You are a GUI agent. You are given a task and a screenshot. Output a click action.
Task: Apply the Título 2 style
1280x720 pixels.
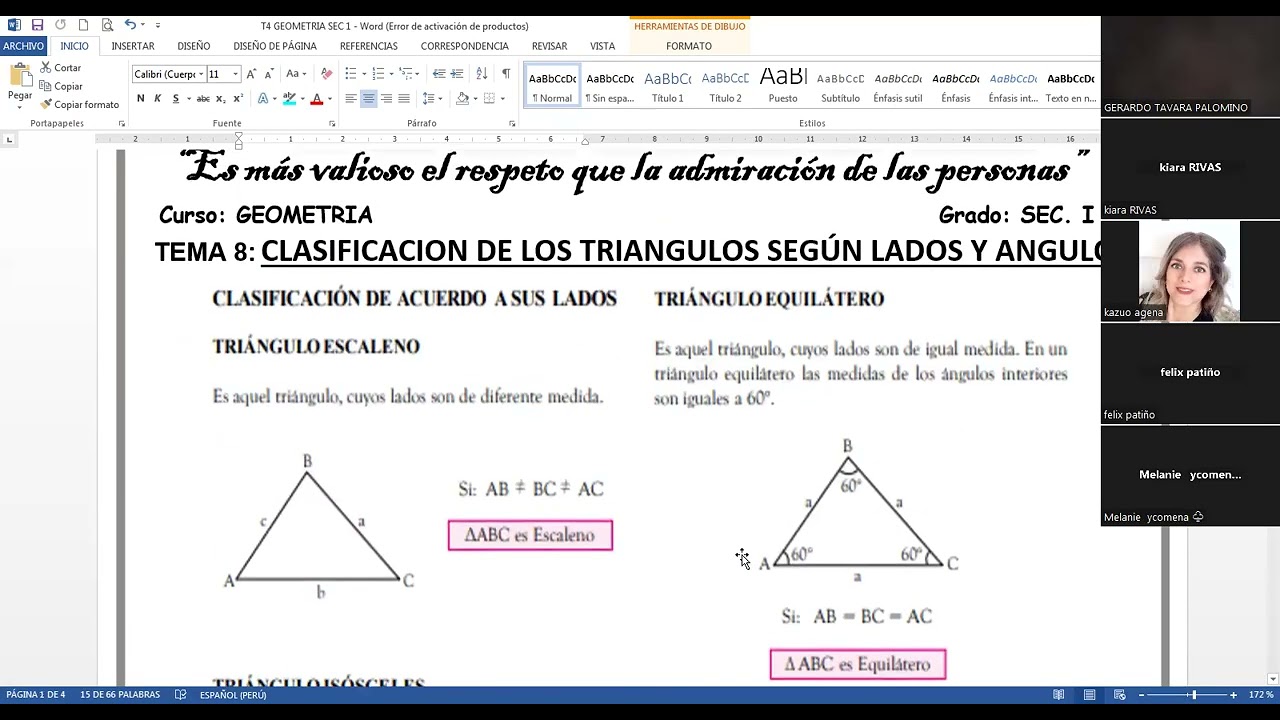click(726, 86)
